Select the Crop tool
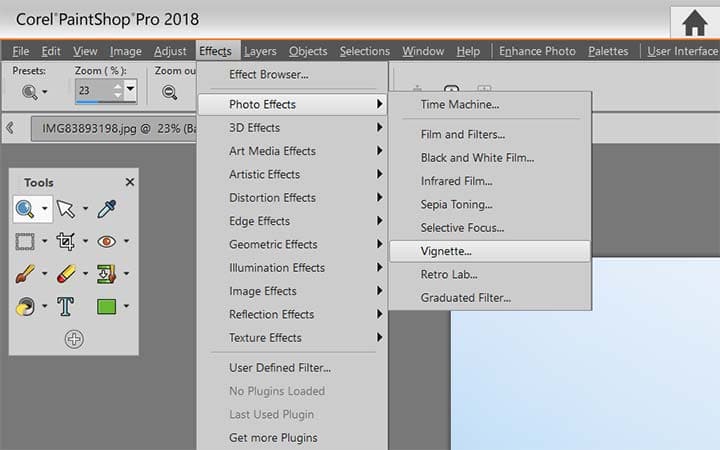720x450 pixels. 66,242
